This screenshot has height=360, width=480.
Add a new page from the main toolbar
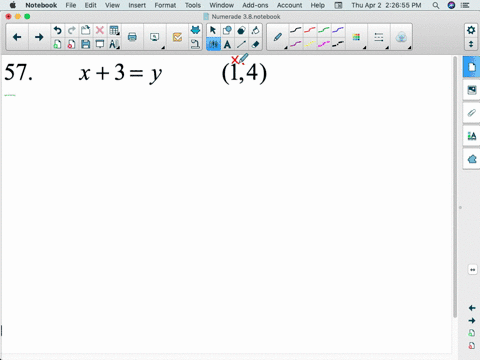pyautogui.click(x=57, y=44)
